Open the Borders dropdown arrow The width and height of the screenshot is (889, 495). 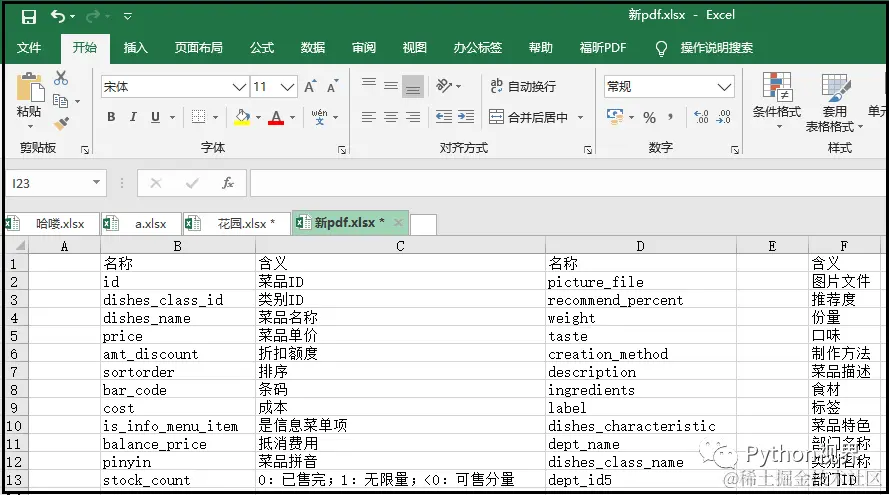click(x=215, y=117)
